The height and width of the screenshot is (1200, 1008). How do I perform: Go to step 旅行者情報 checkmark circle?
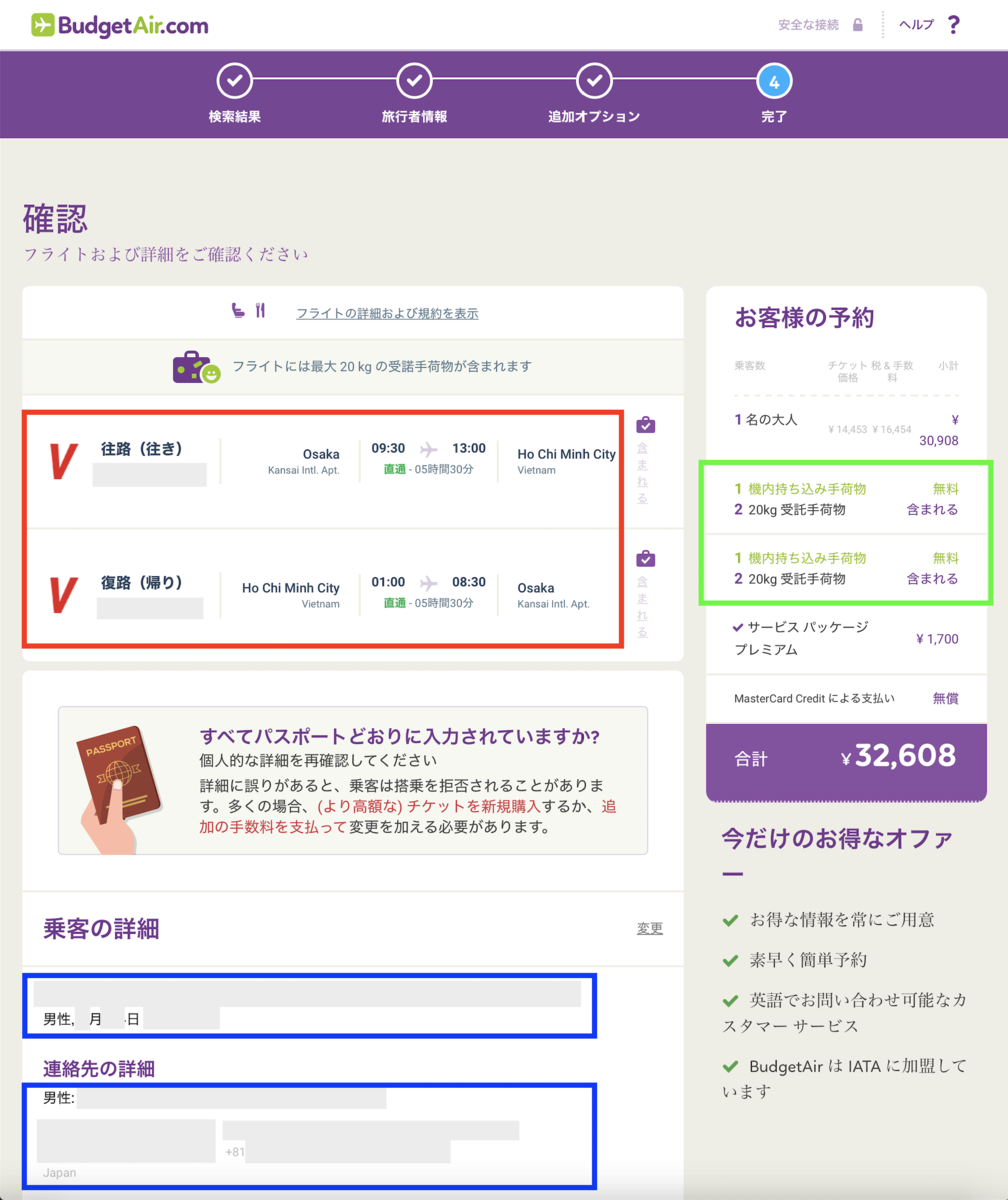(x=414, y=80)
